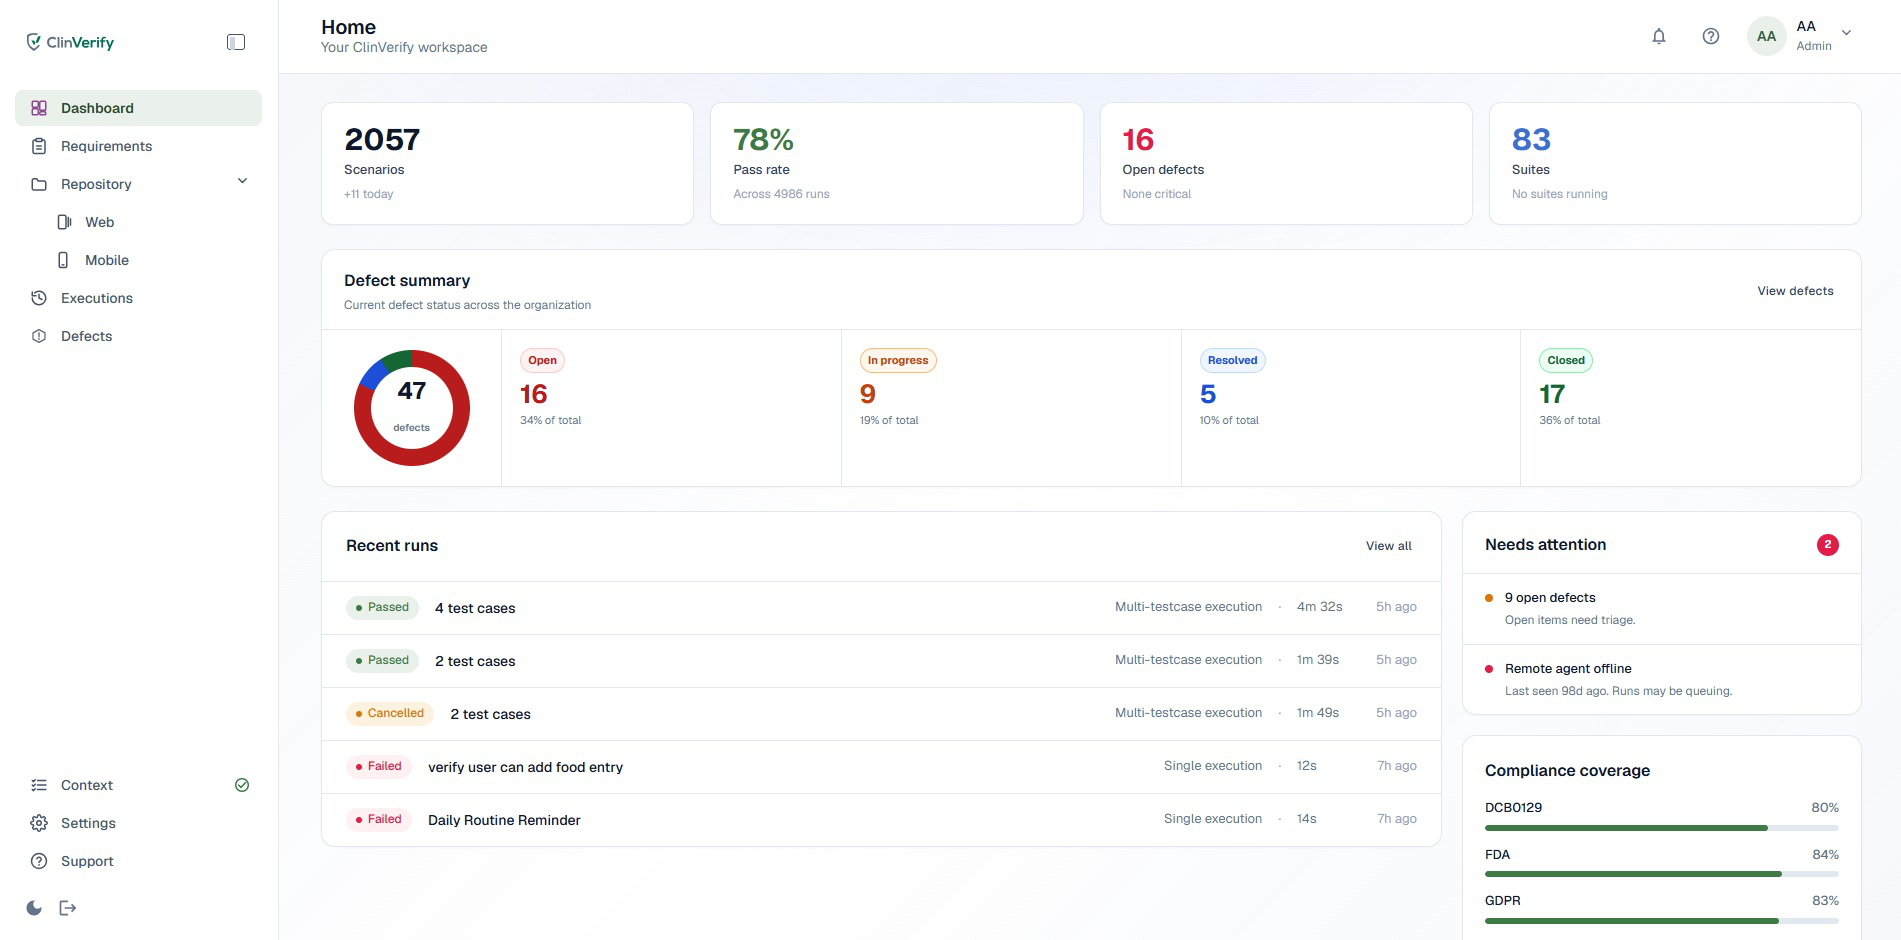Open notifications bell
This screenshot has height=940, width=1901.
click(x=1659, y=36)
